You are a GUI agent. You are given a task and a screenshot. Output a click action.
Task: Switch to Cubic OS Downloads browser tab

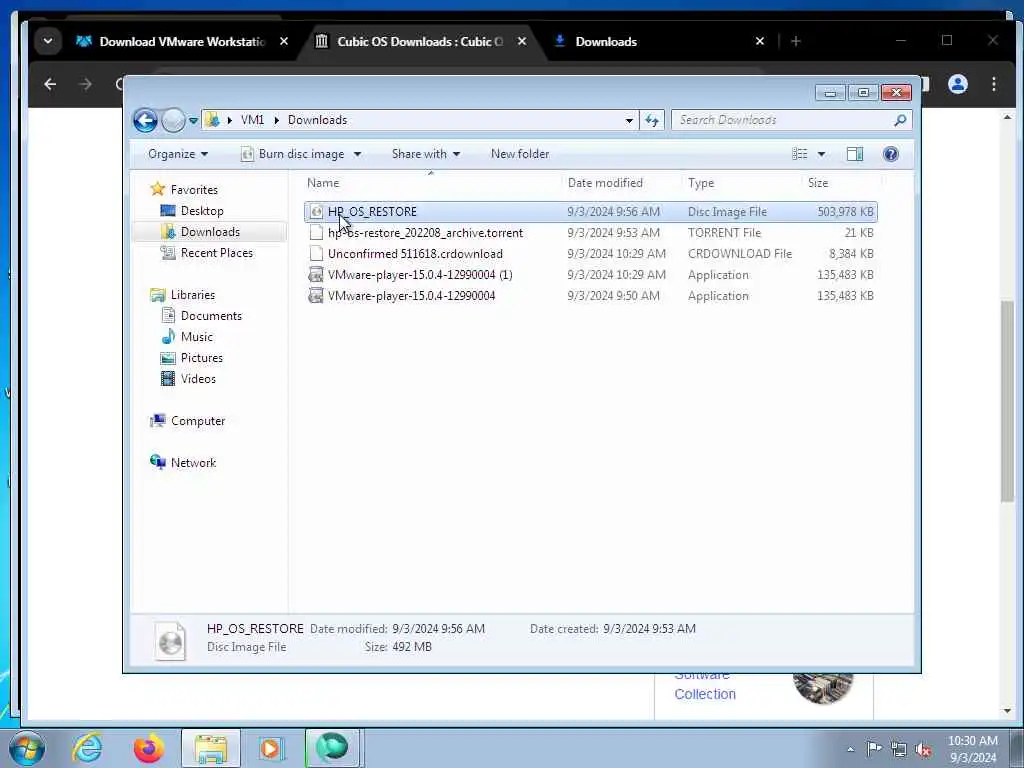coord(421,42)
